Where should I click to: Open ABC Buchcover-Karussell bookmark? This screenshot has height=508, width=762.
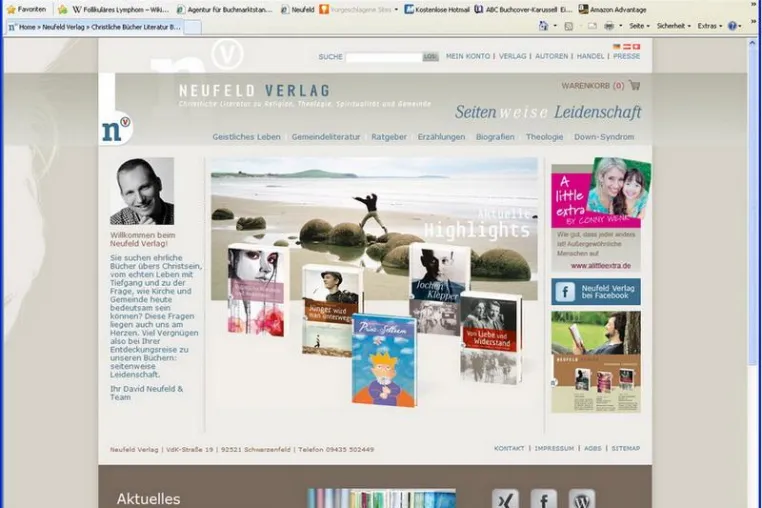[523, 9]
